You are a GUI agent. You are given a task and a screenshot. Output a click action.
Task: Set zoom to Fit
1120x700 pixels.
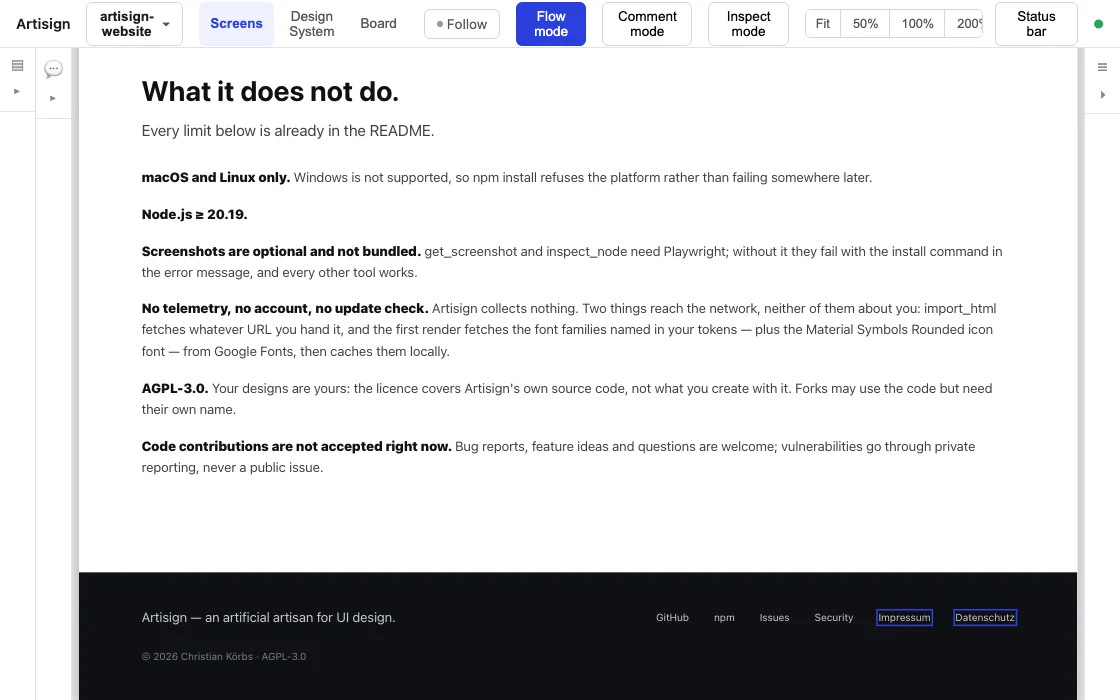pyautogui.click(x=823, y=24)
